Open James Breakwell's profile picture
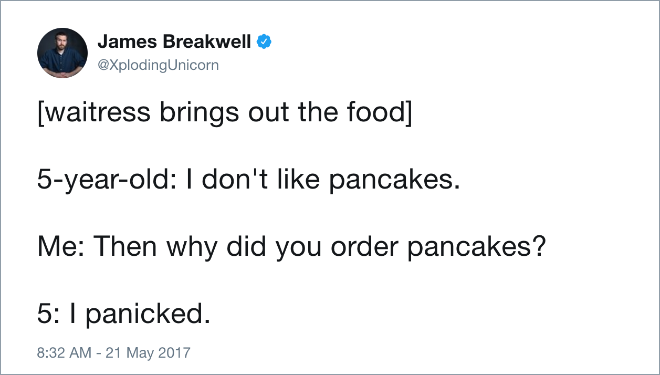The height and width of the screenshot is (375, 660). [62, 53]
